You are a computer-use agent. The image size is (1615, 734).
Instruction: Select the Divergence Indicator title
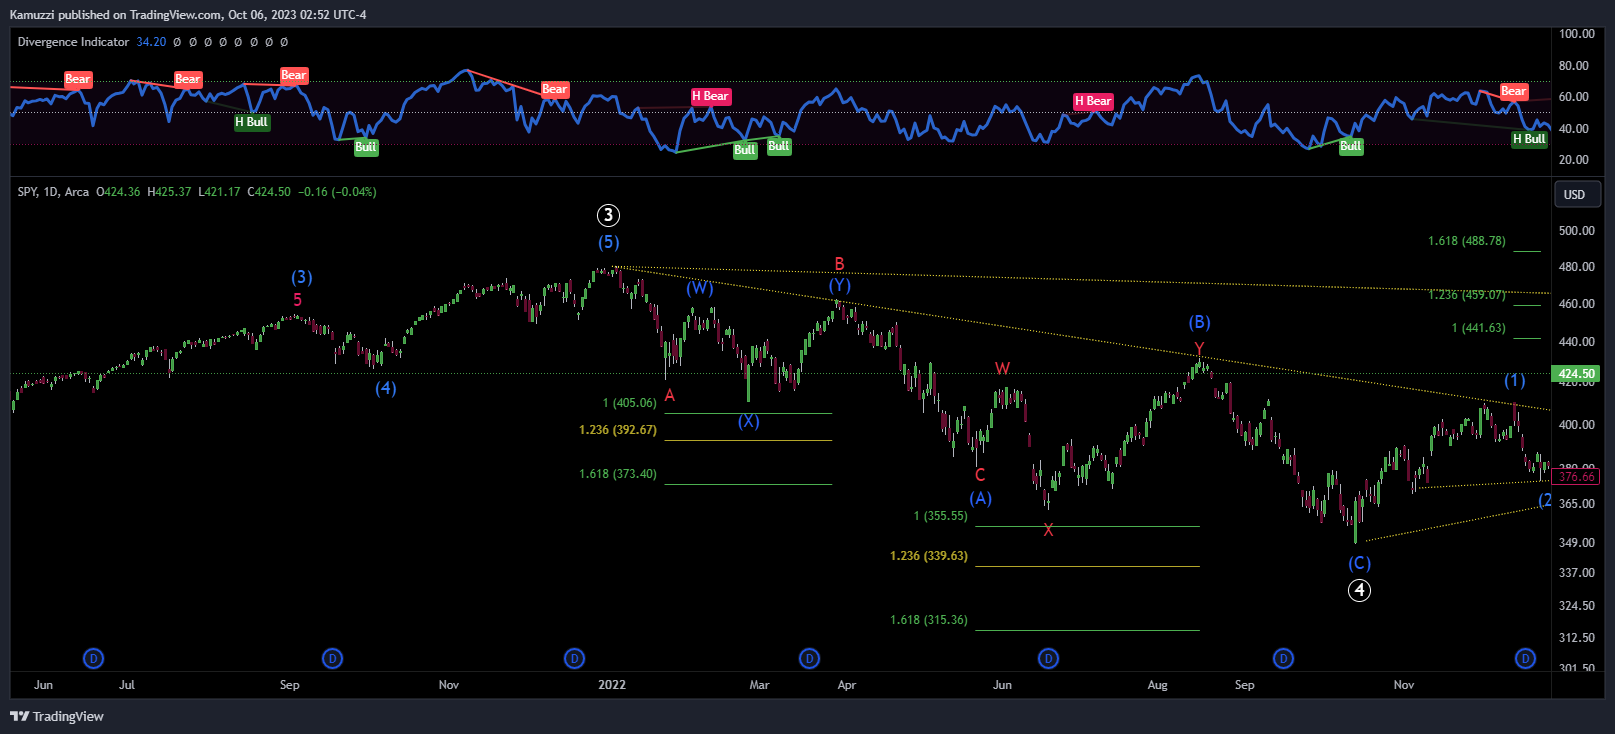tap(73, 42)
